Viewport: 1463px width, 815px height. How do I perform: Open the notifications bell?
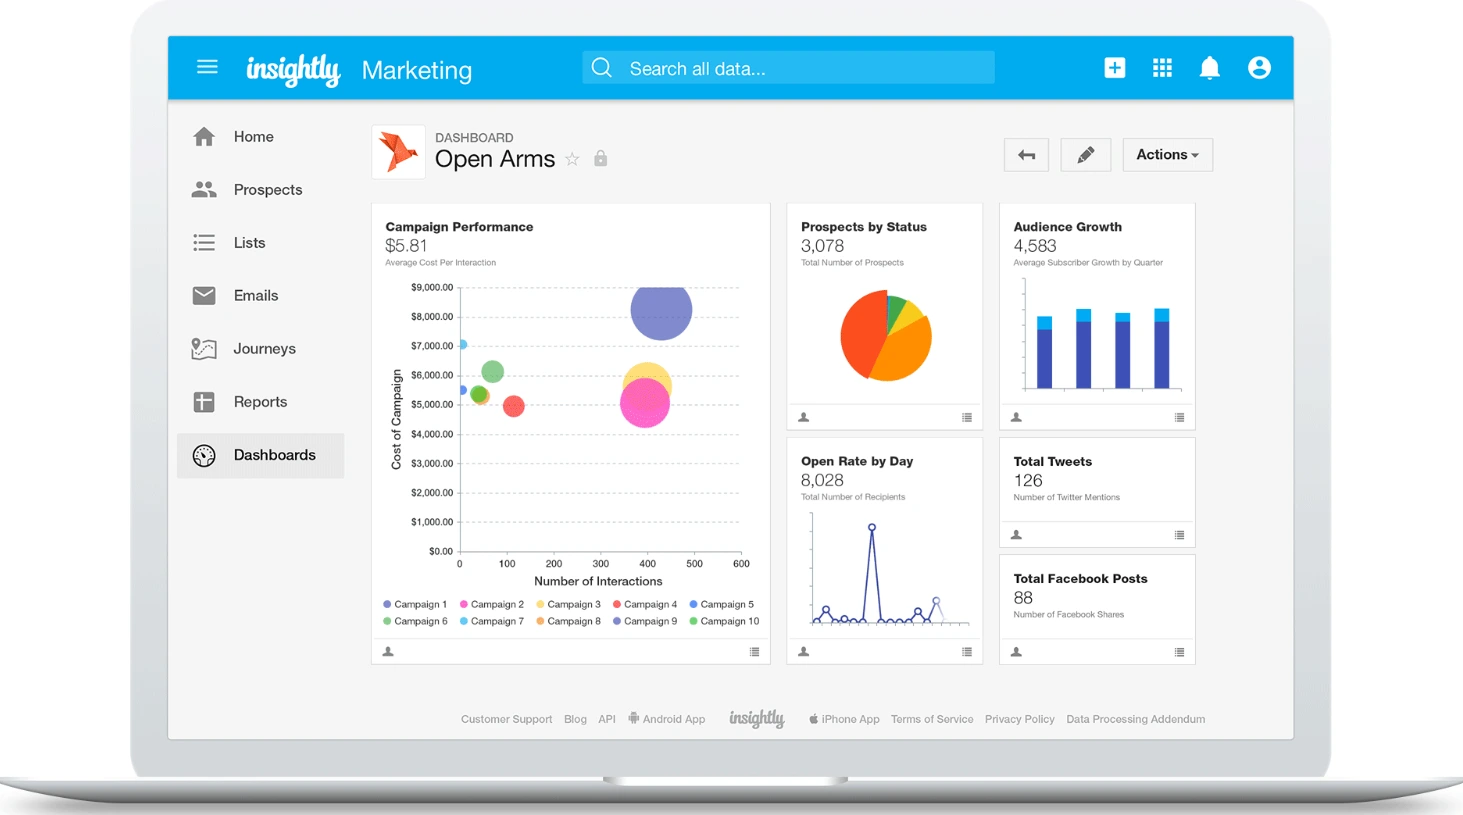pyautogui.click(x=1209, y=67)
